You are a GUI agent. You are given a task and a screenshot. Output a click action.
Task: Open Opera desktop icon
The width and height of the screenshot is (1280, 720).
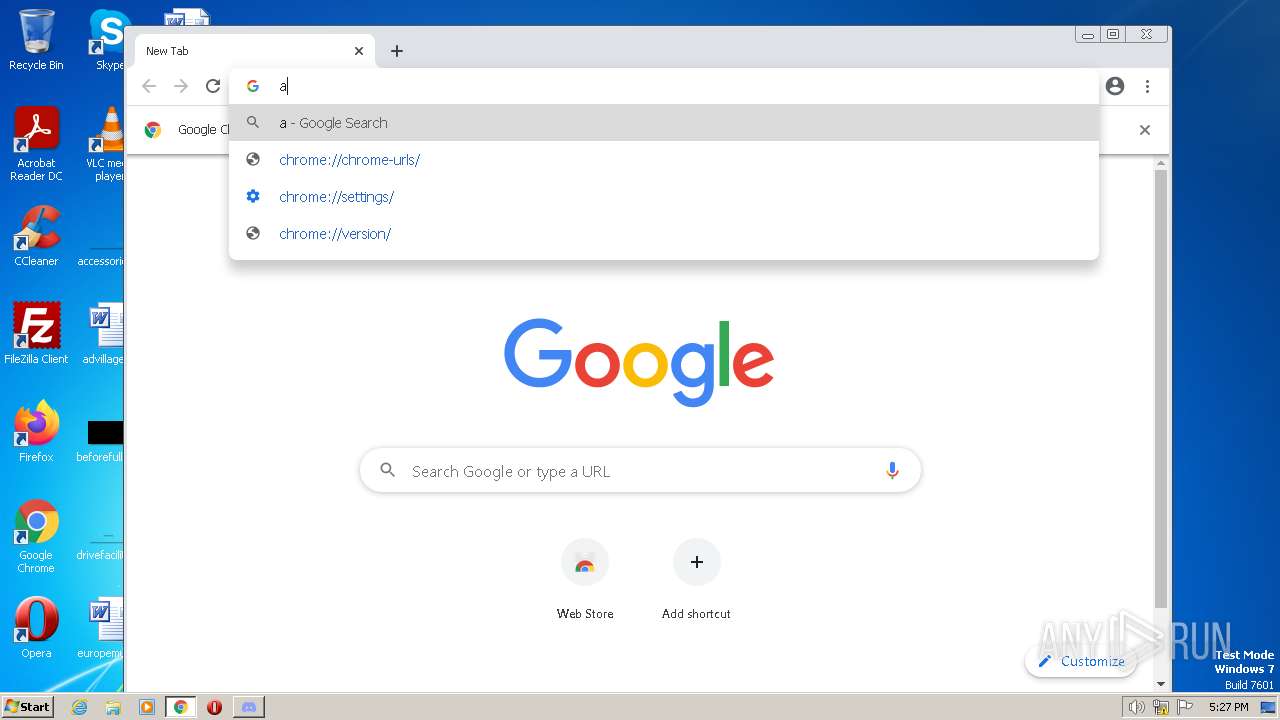point(36,628)
